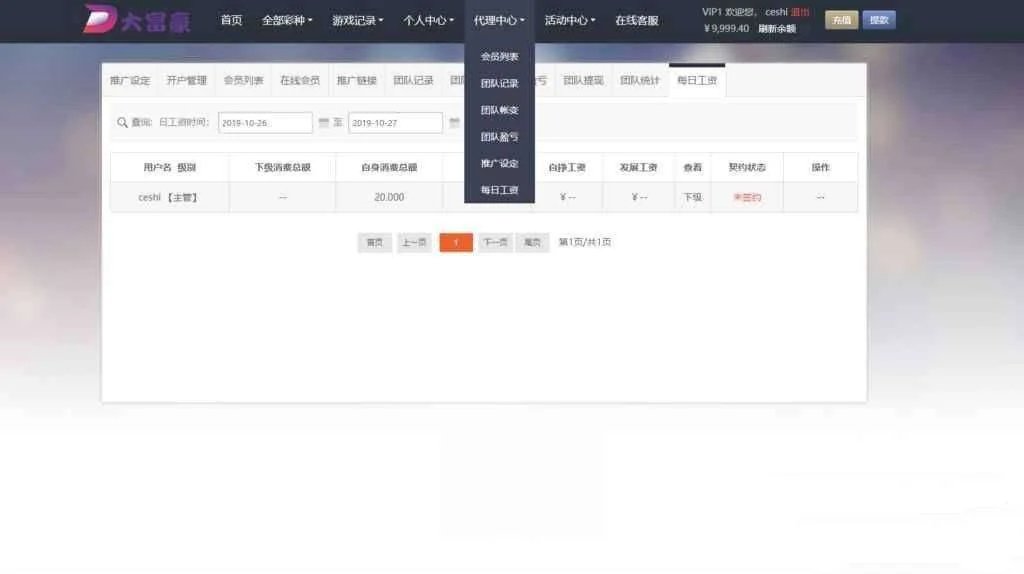Click the 充值 recharge button
Screen dimensions: 1024x574
841,20
